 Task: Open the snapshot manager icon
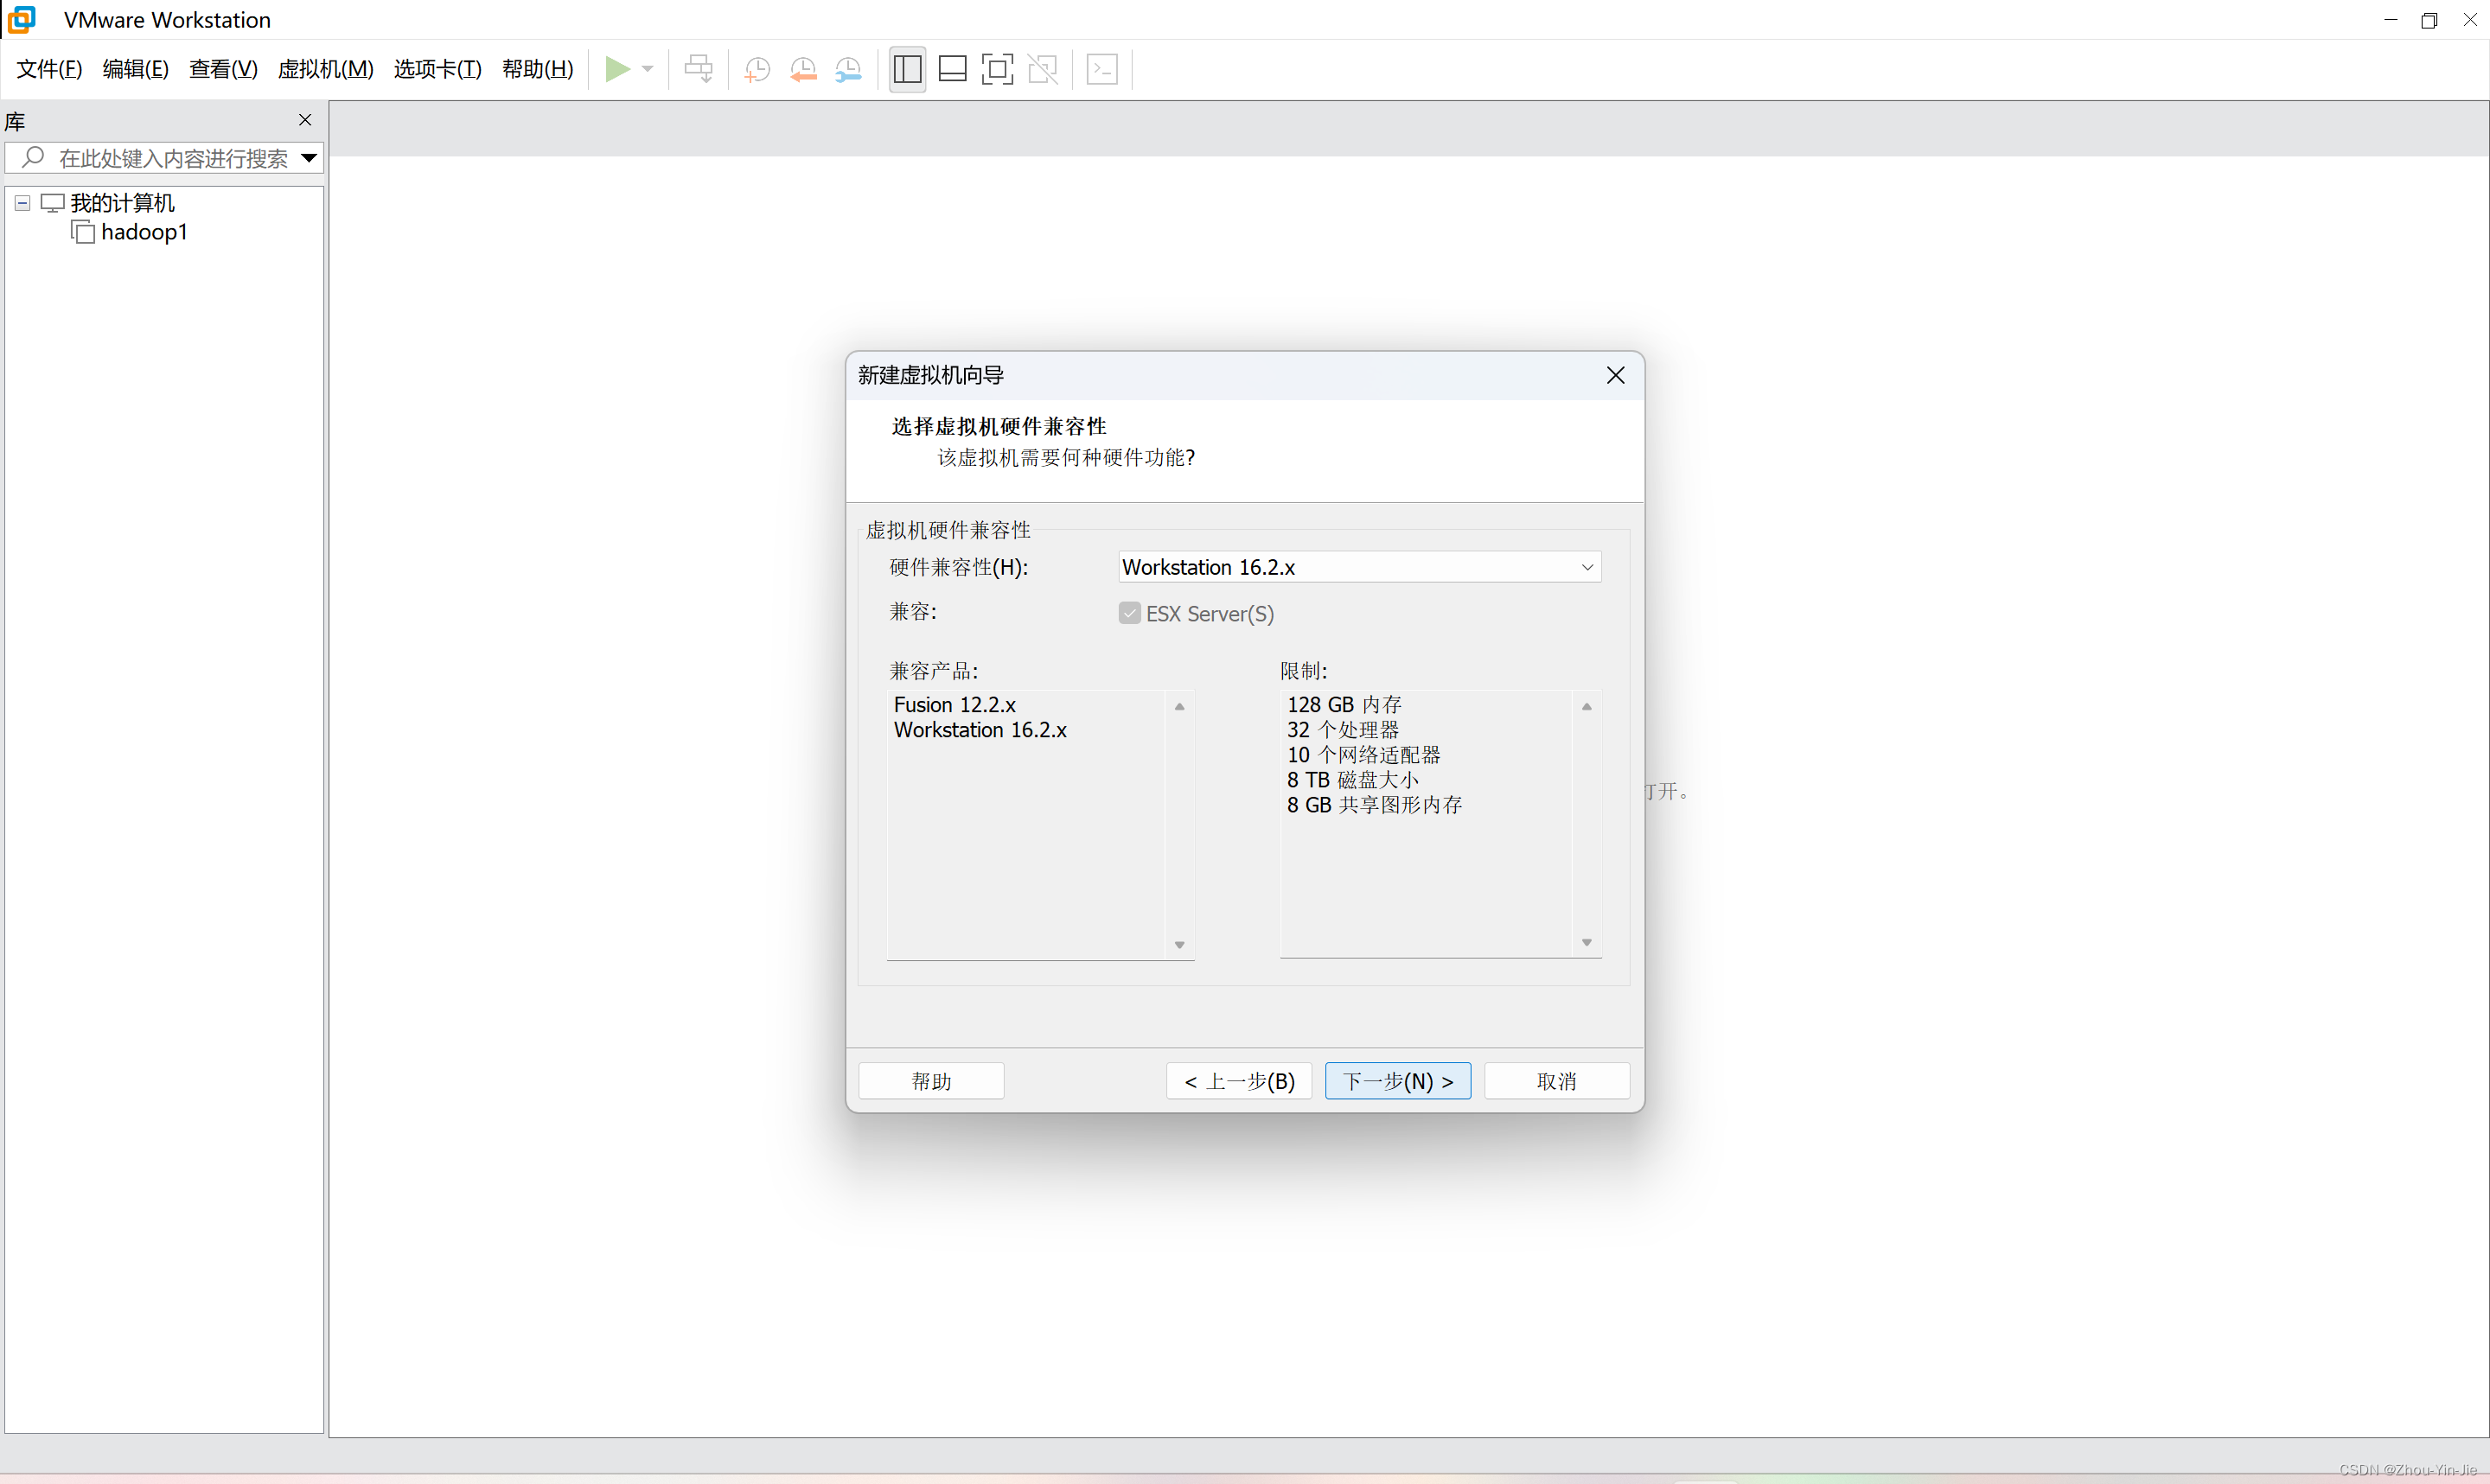pos(848,69)
